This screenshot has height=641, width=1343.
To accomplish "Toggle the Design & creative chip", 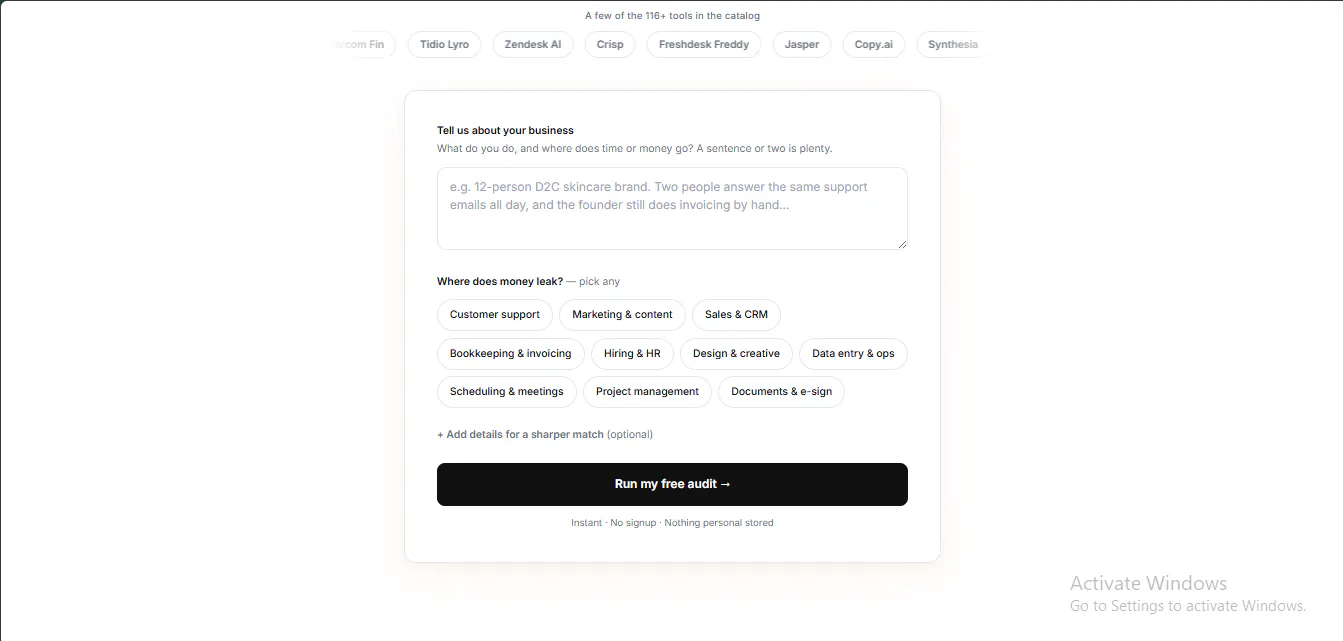I will (736, 354).
